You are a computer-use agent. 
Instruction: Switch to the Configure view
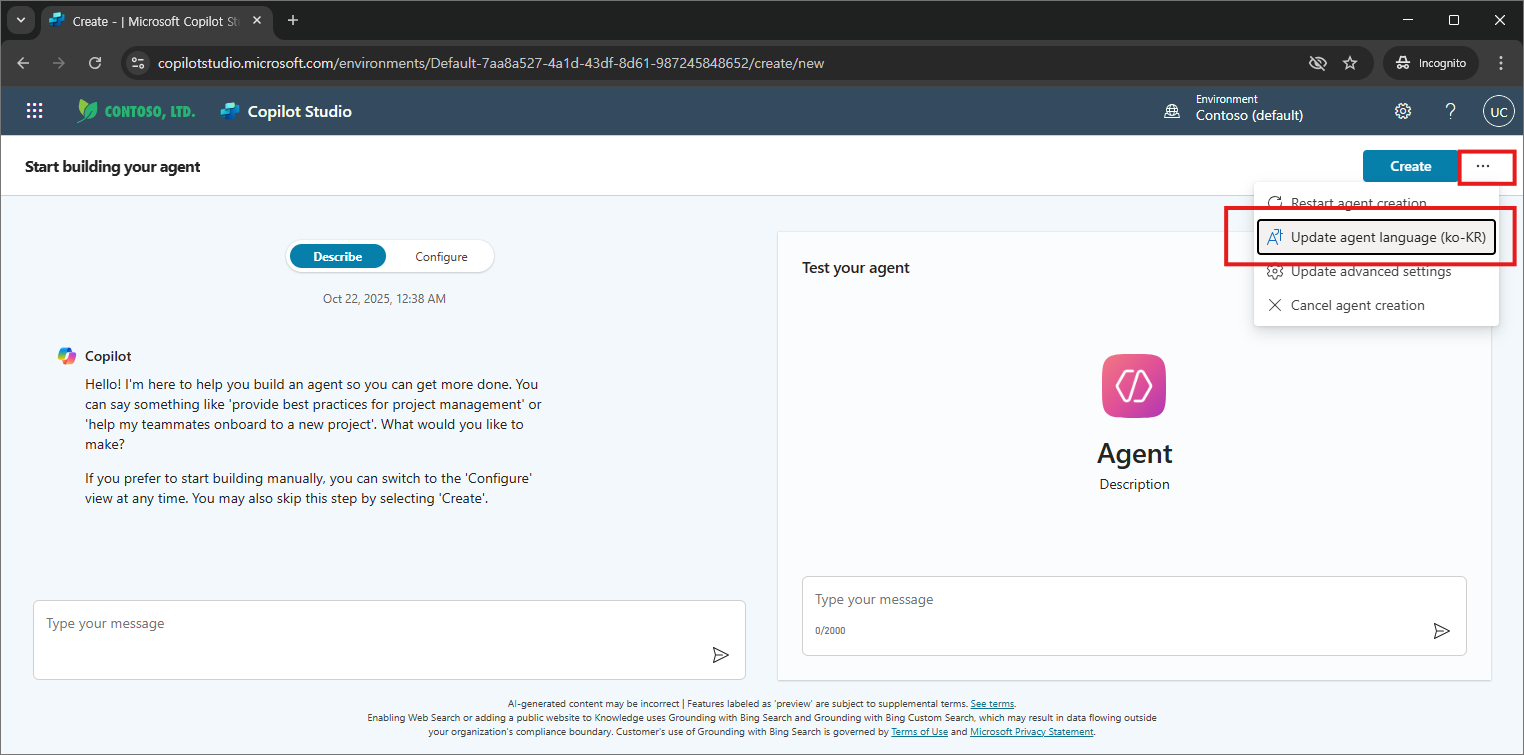point(441,257)
